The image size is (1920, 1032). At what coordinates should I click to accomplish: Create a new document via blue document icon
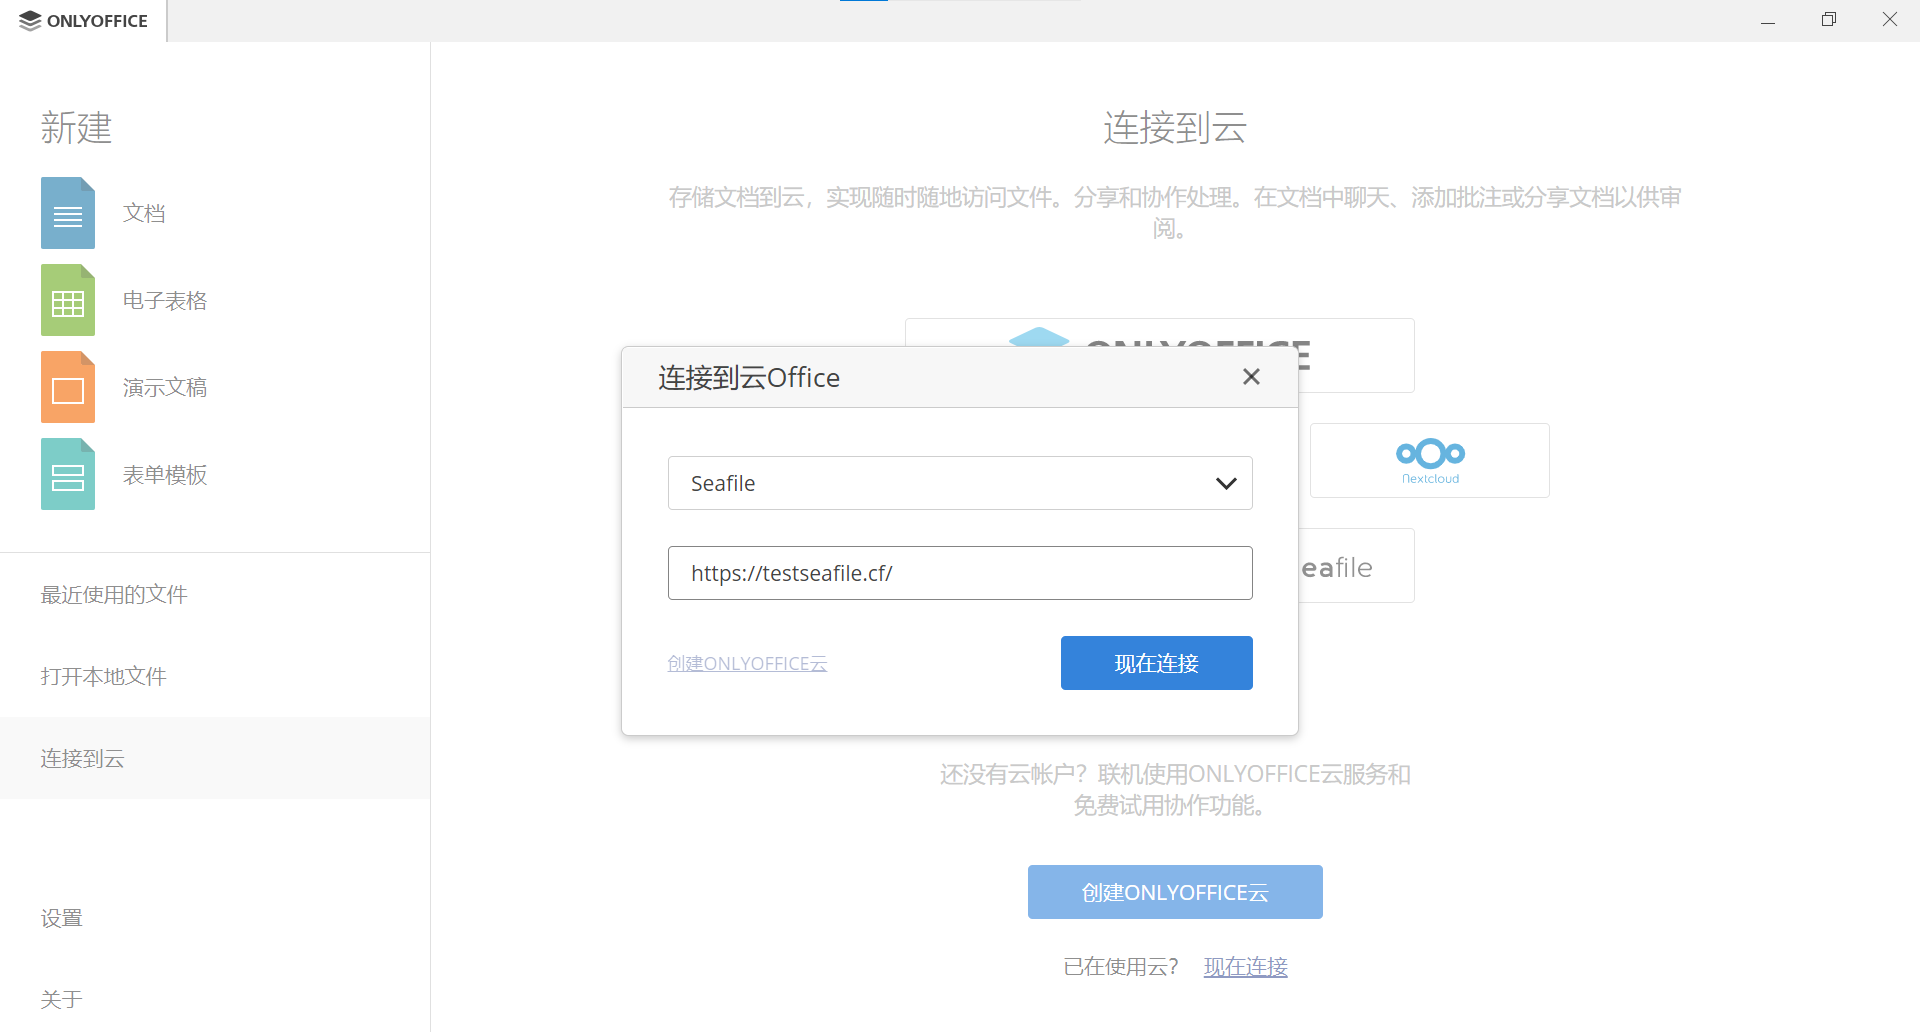click(68, 213)
